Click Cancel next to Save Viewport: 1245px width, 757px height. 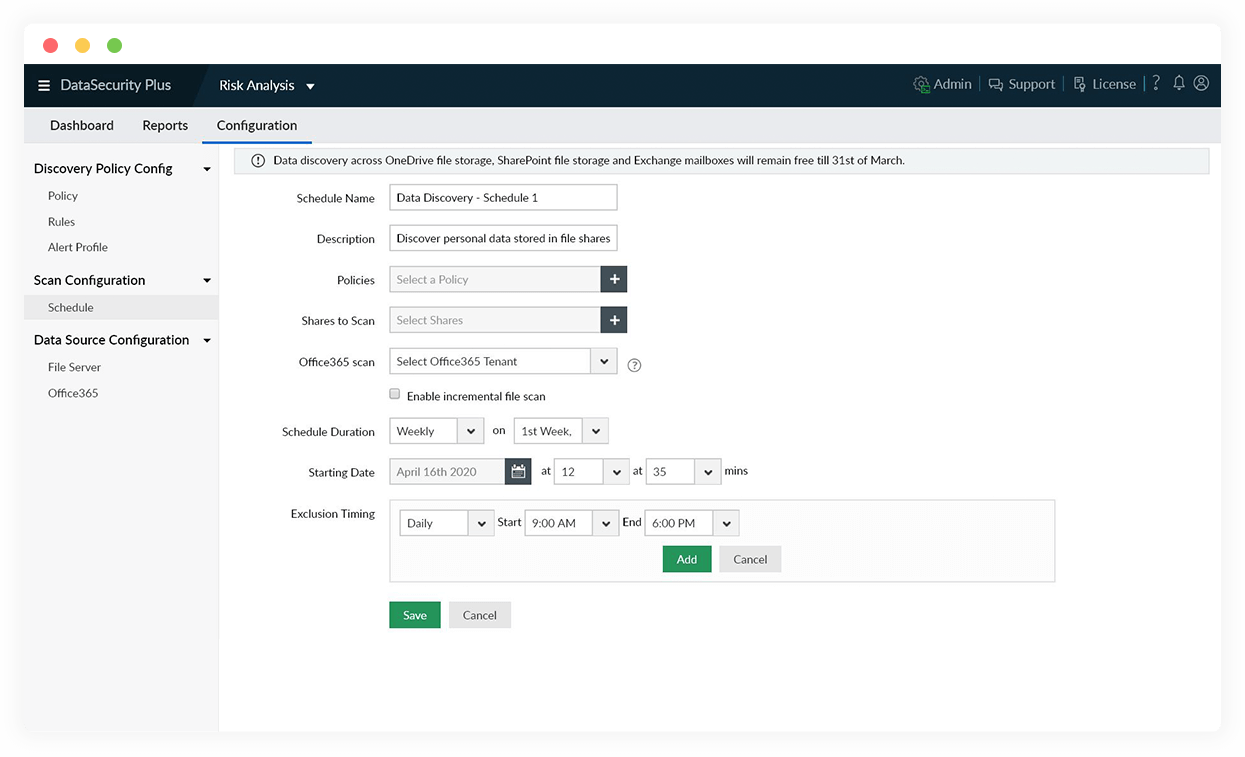(x=480, y=615)
